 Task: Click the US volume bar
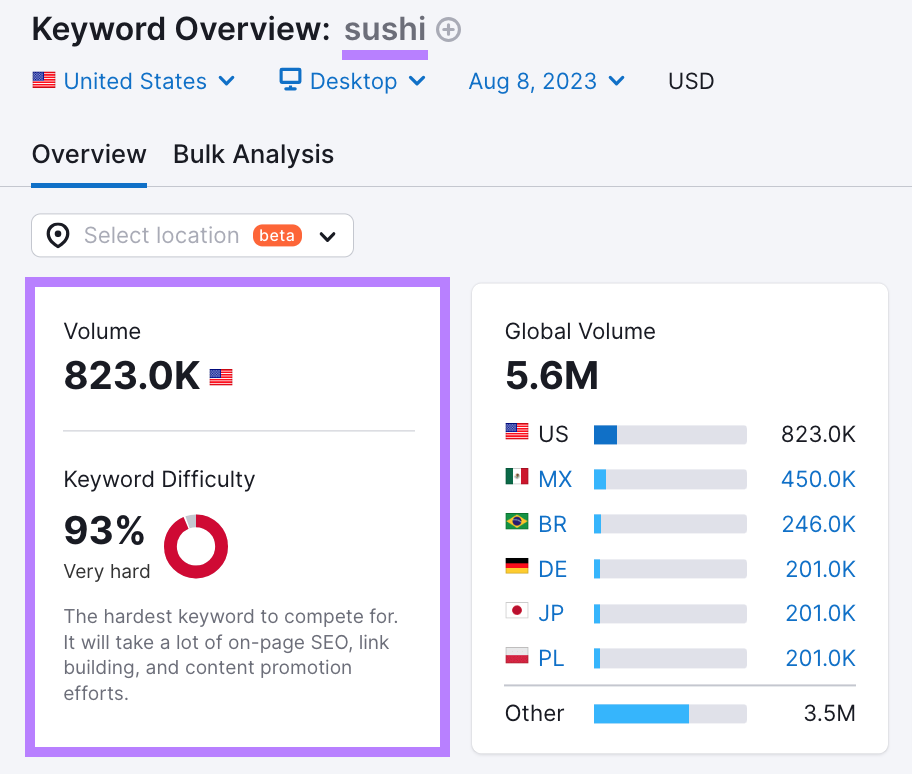[x=670, y=435]
